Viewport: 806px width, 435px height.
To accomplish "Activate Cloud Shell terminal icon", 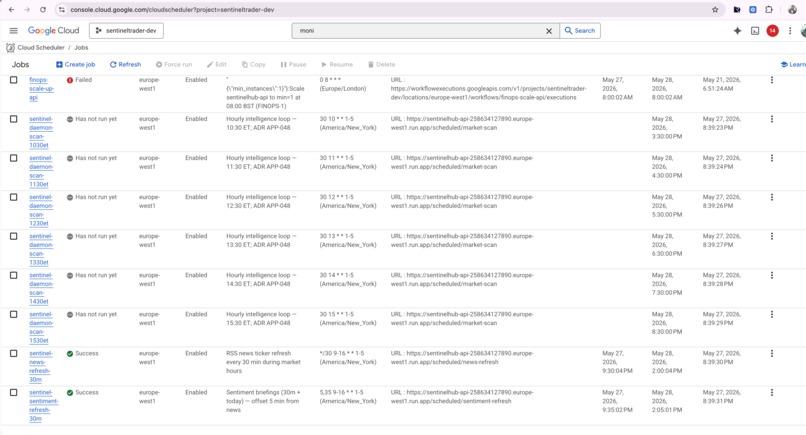I will (x=755, y=31).
